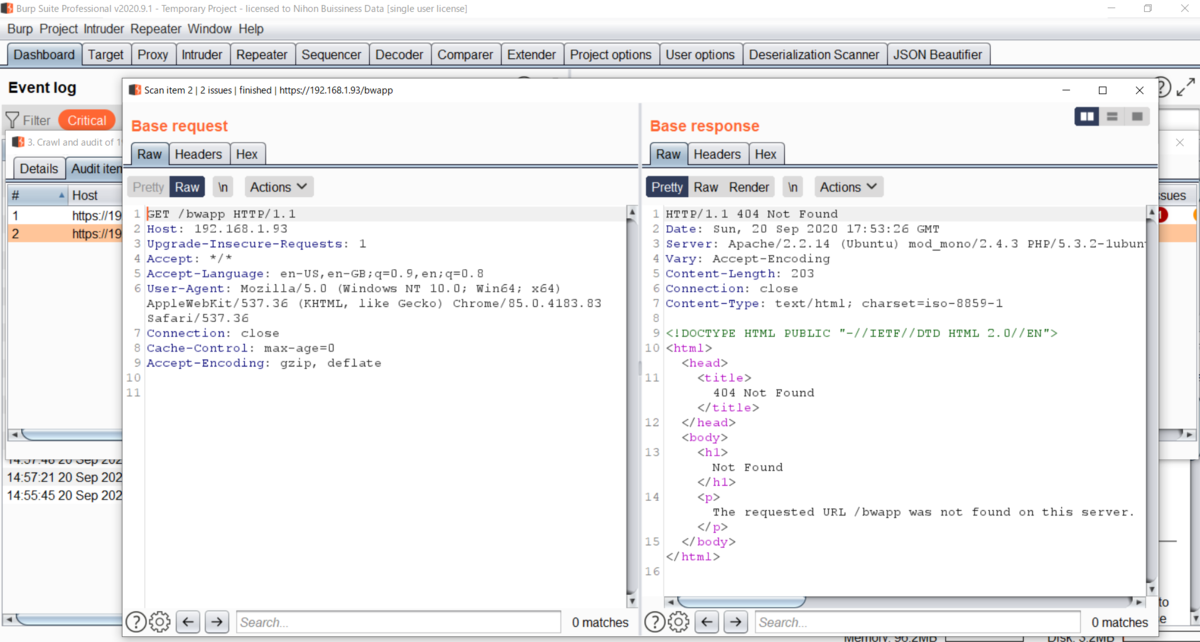Viewport: 1200px width, 642px height.
Task: Switch to the Target tab
Action: [x=105, y=55]
